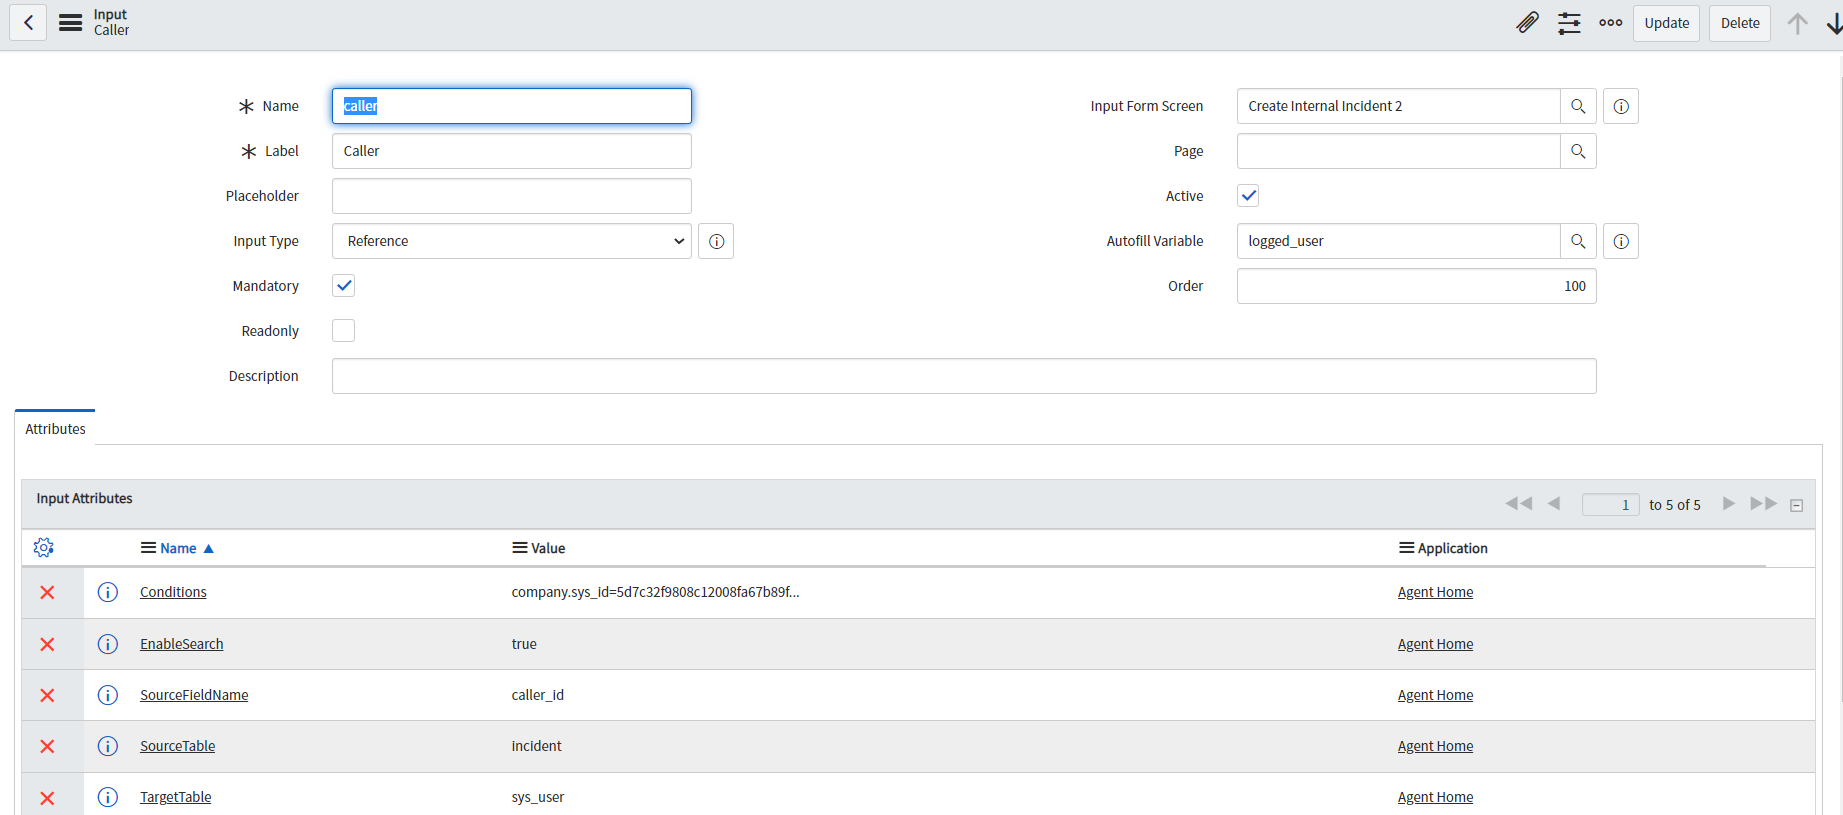This screenshot has height=815, width=1843.
Task: Preview the TargetTable record info icon
Action: [108, 797]
